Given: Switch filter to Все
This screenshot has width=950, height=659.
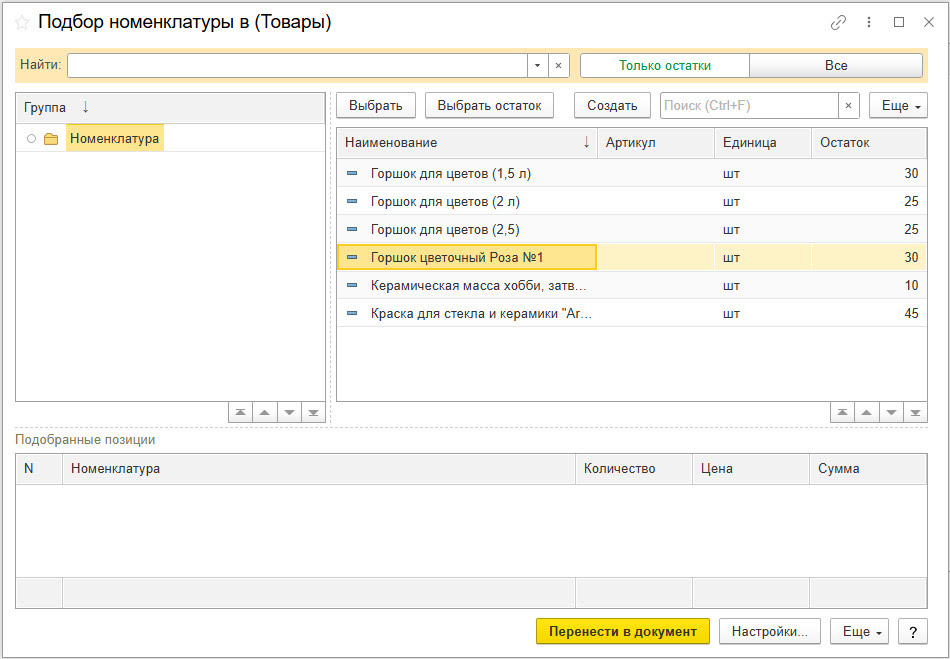Looking at the screenshot, I should 836,65.
